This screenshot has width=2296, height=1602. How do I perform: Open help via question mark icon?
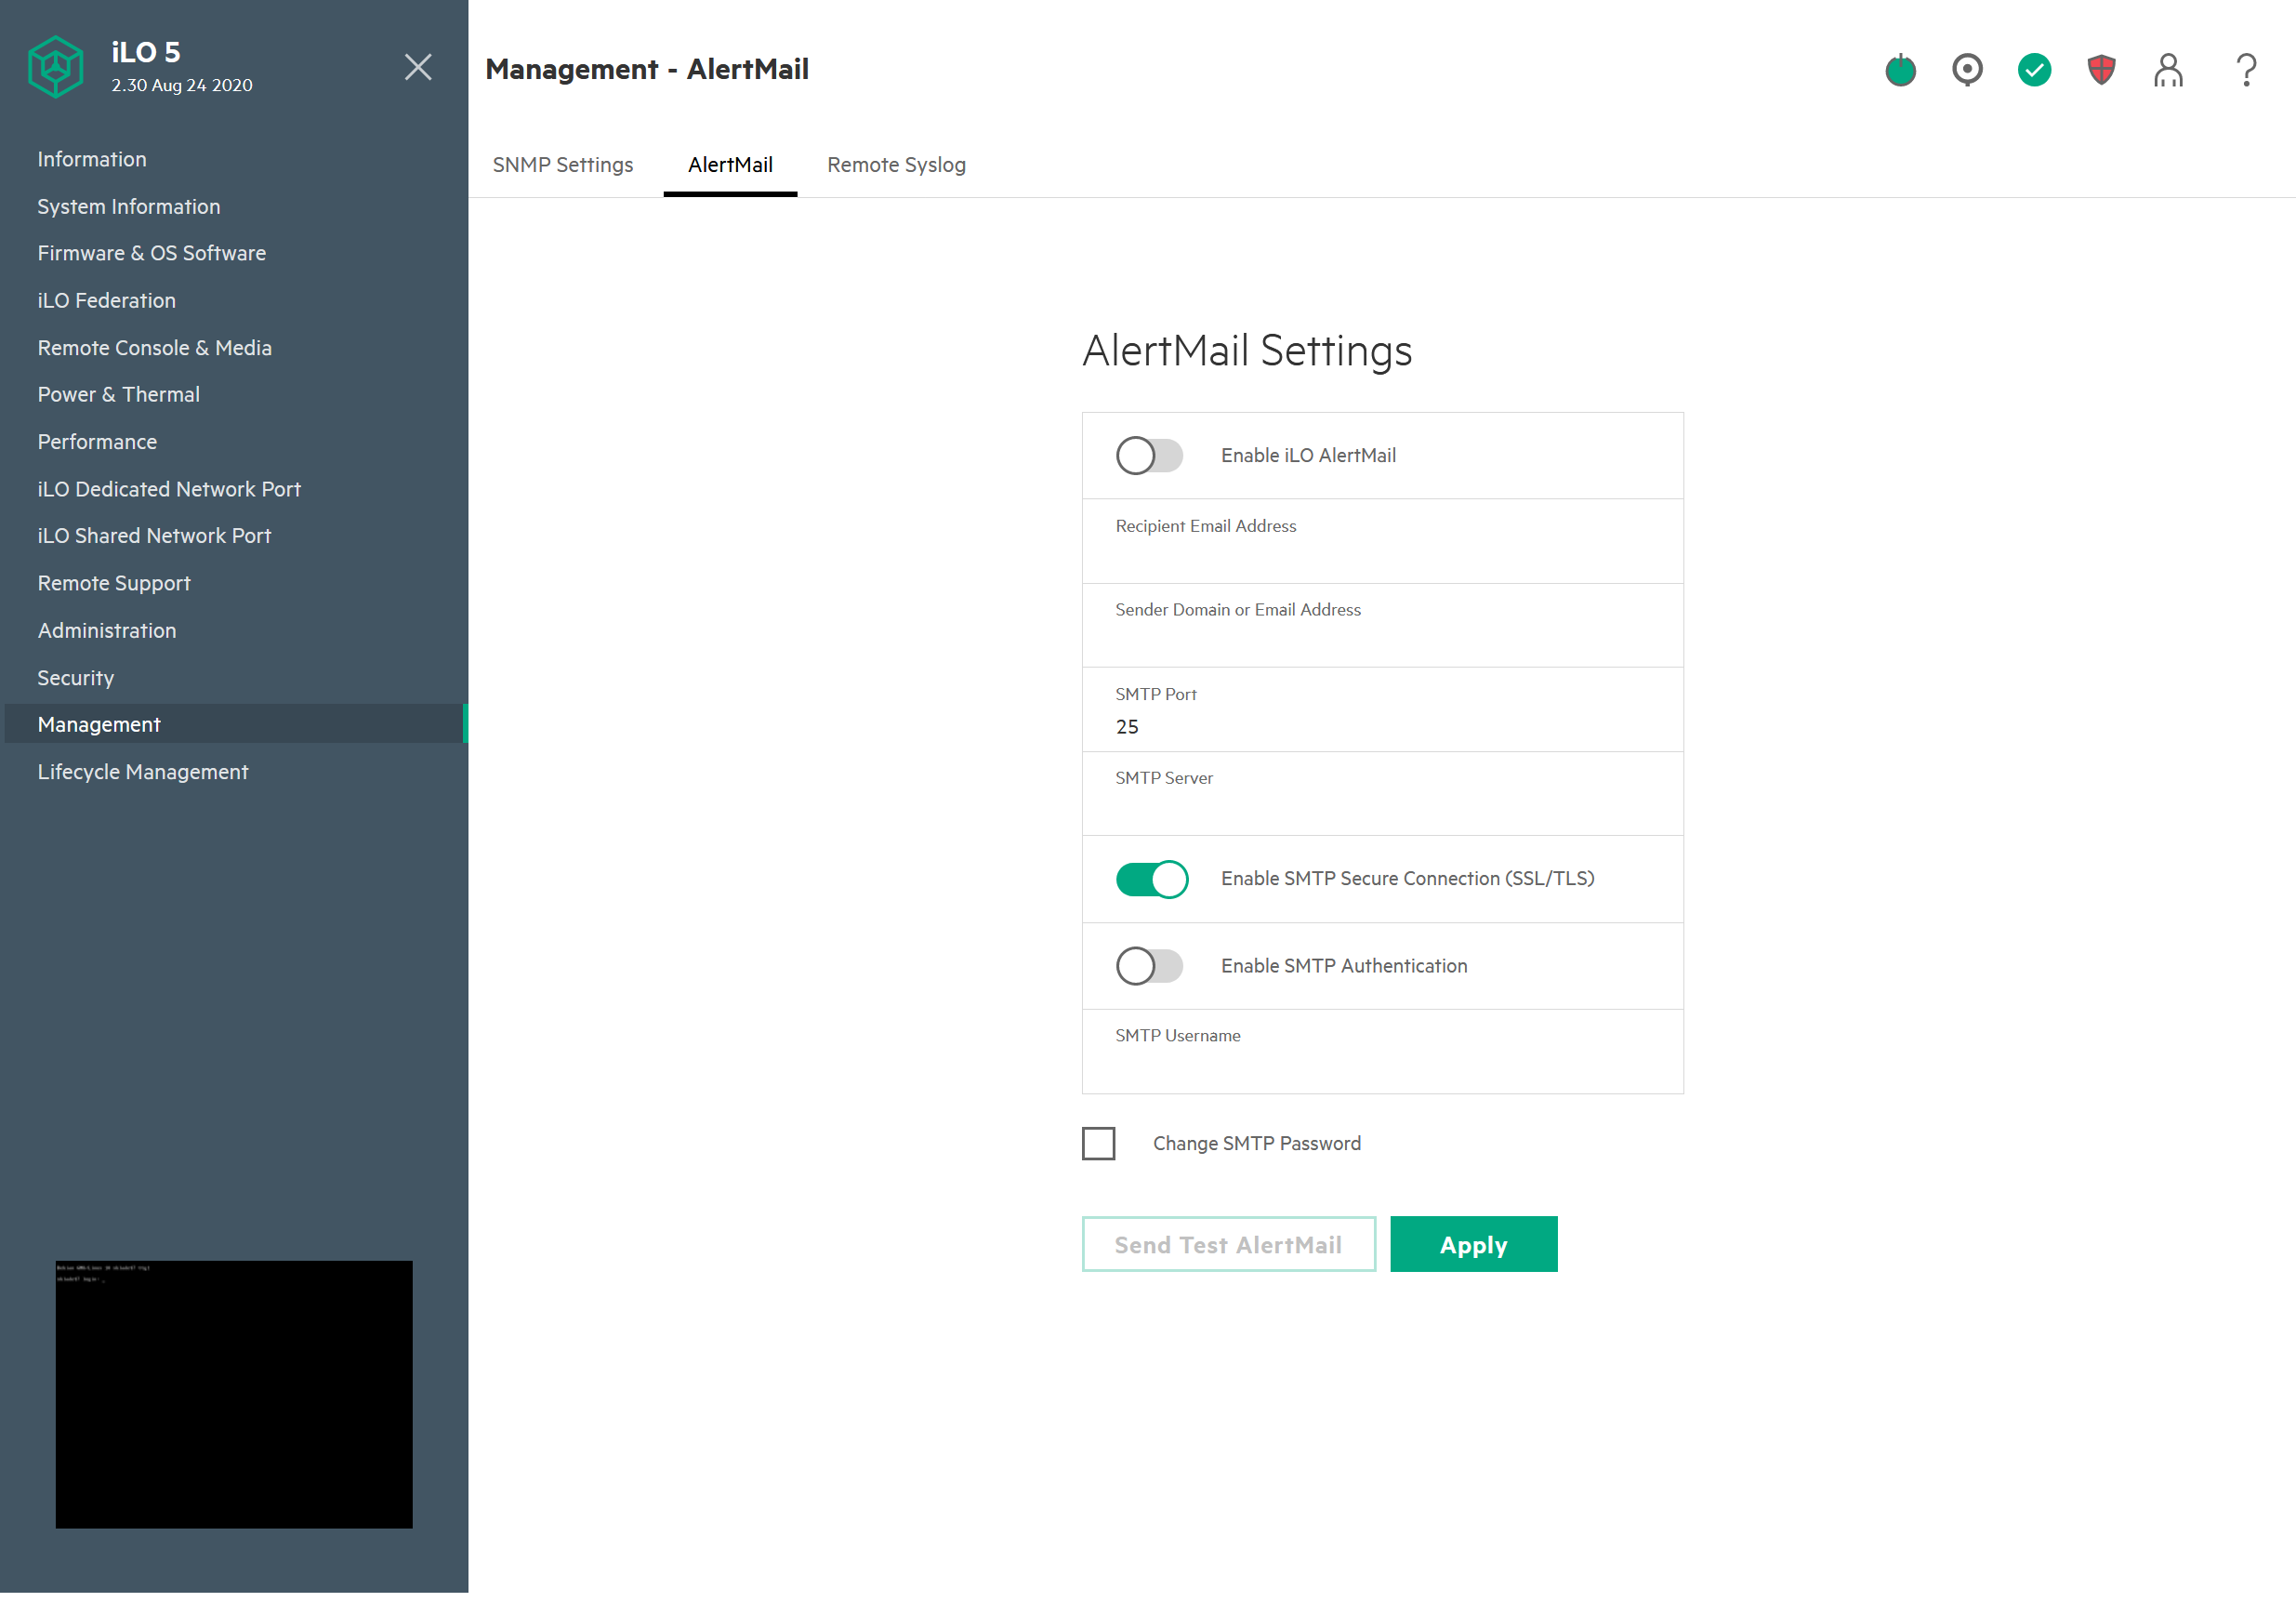[2246, 70]
